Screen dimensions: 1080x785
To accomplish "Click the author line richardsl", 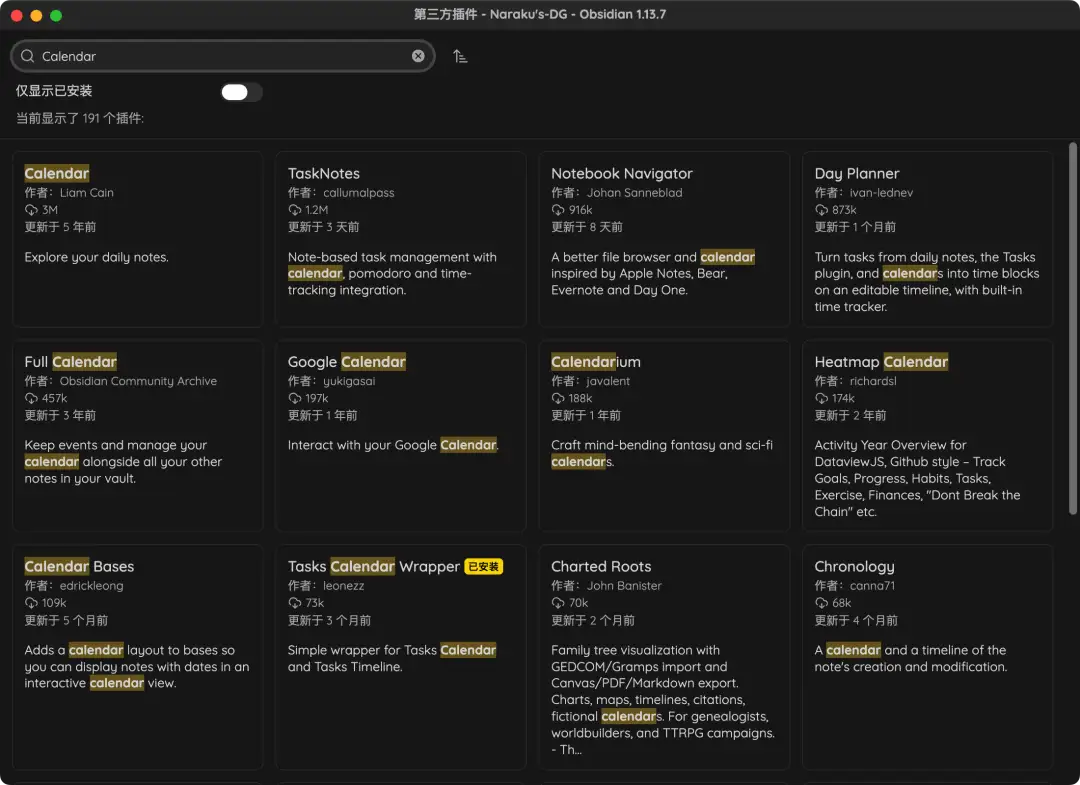I will (855, 381).
